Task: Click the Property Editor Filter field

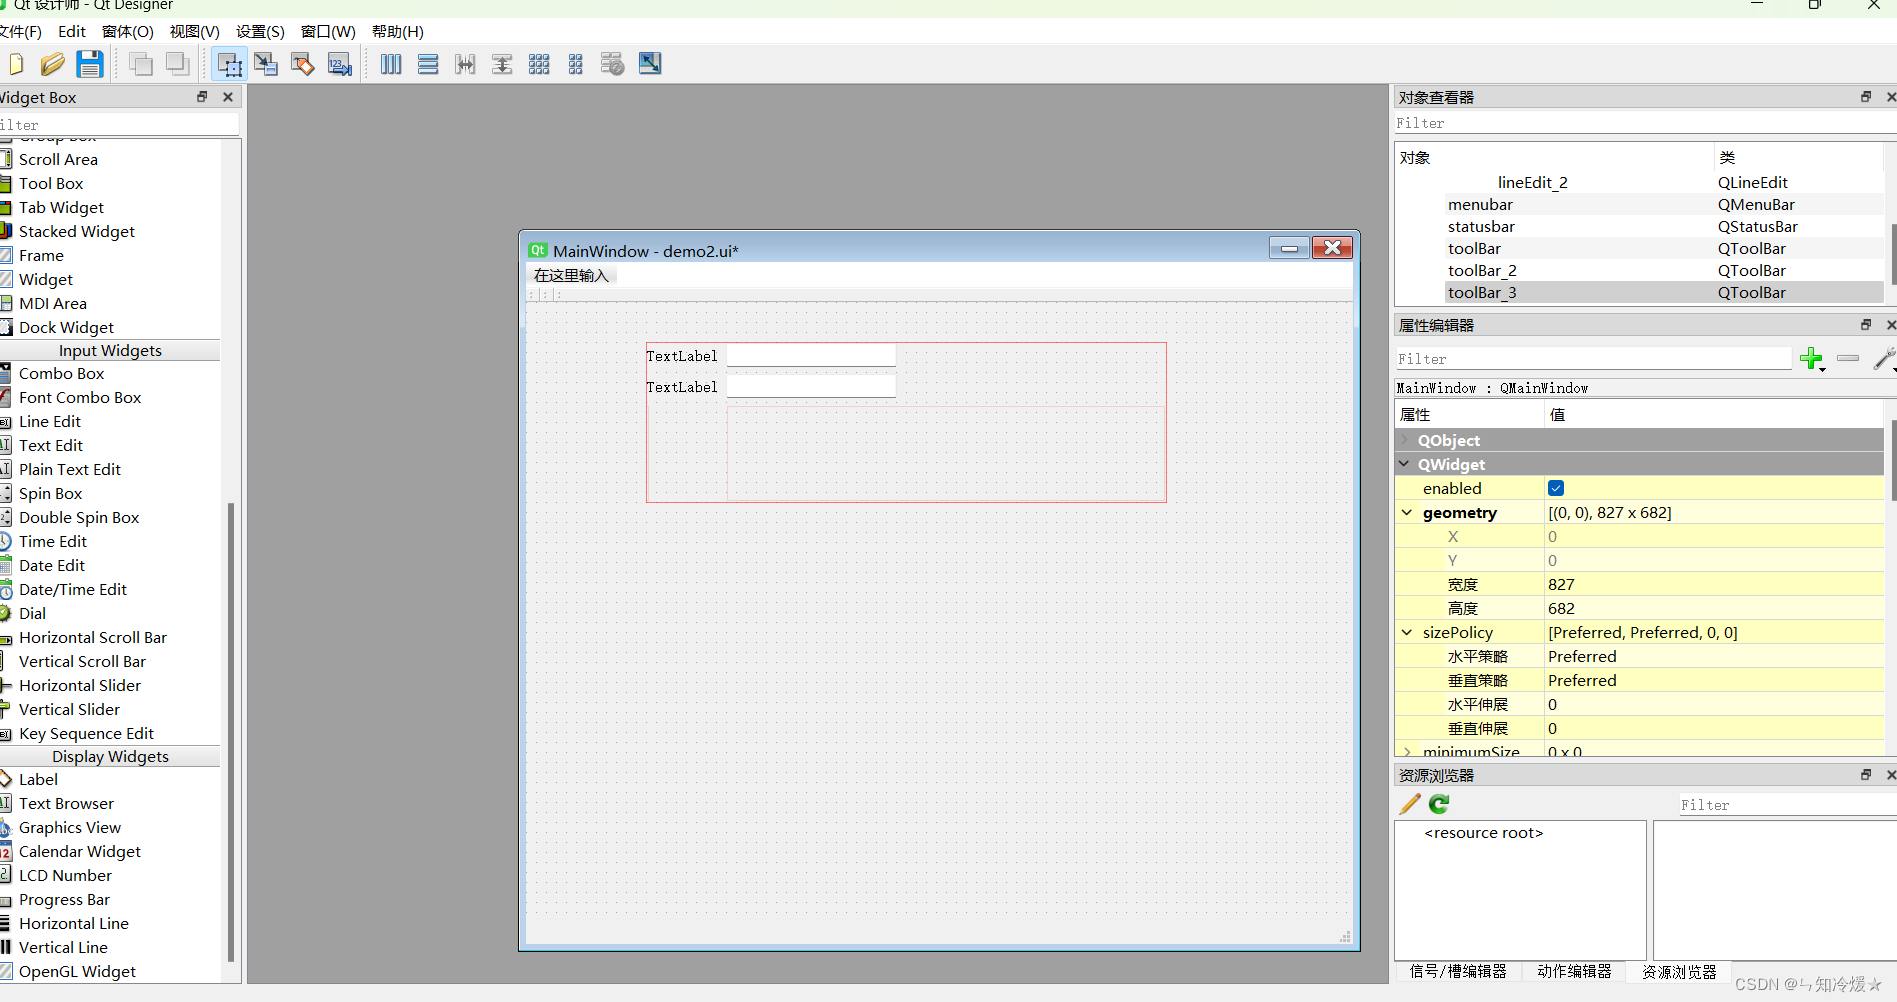Action: point(1592,359)
